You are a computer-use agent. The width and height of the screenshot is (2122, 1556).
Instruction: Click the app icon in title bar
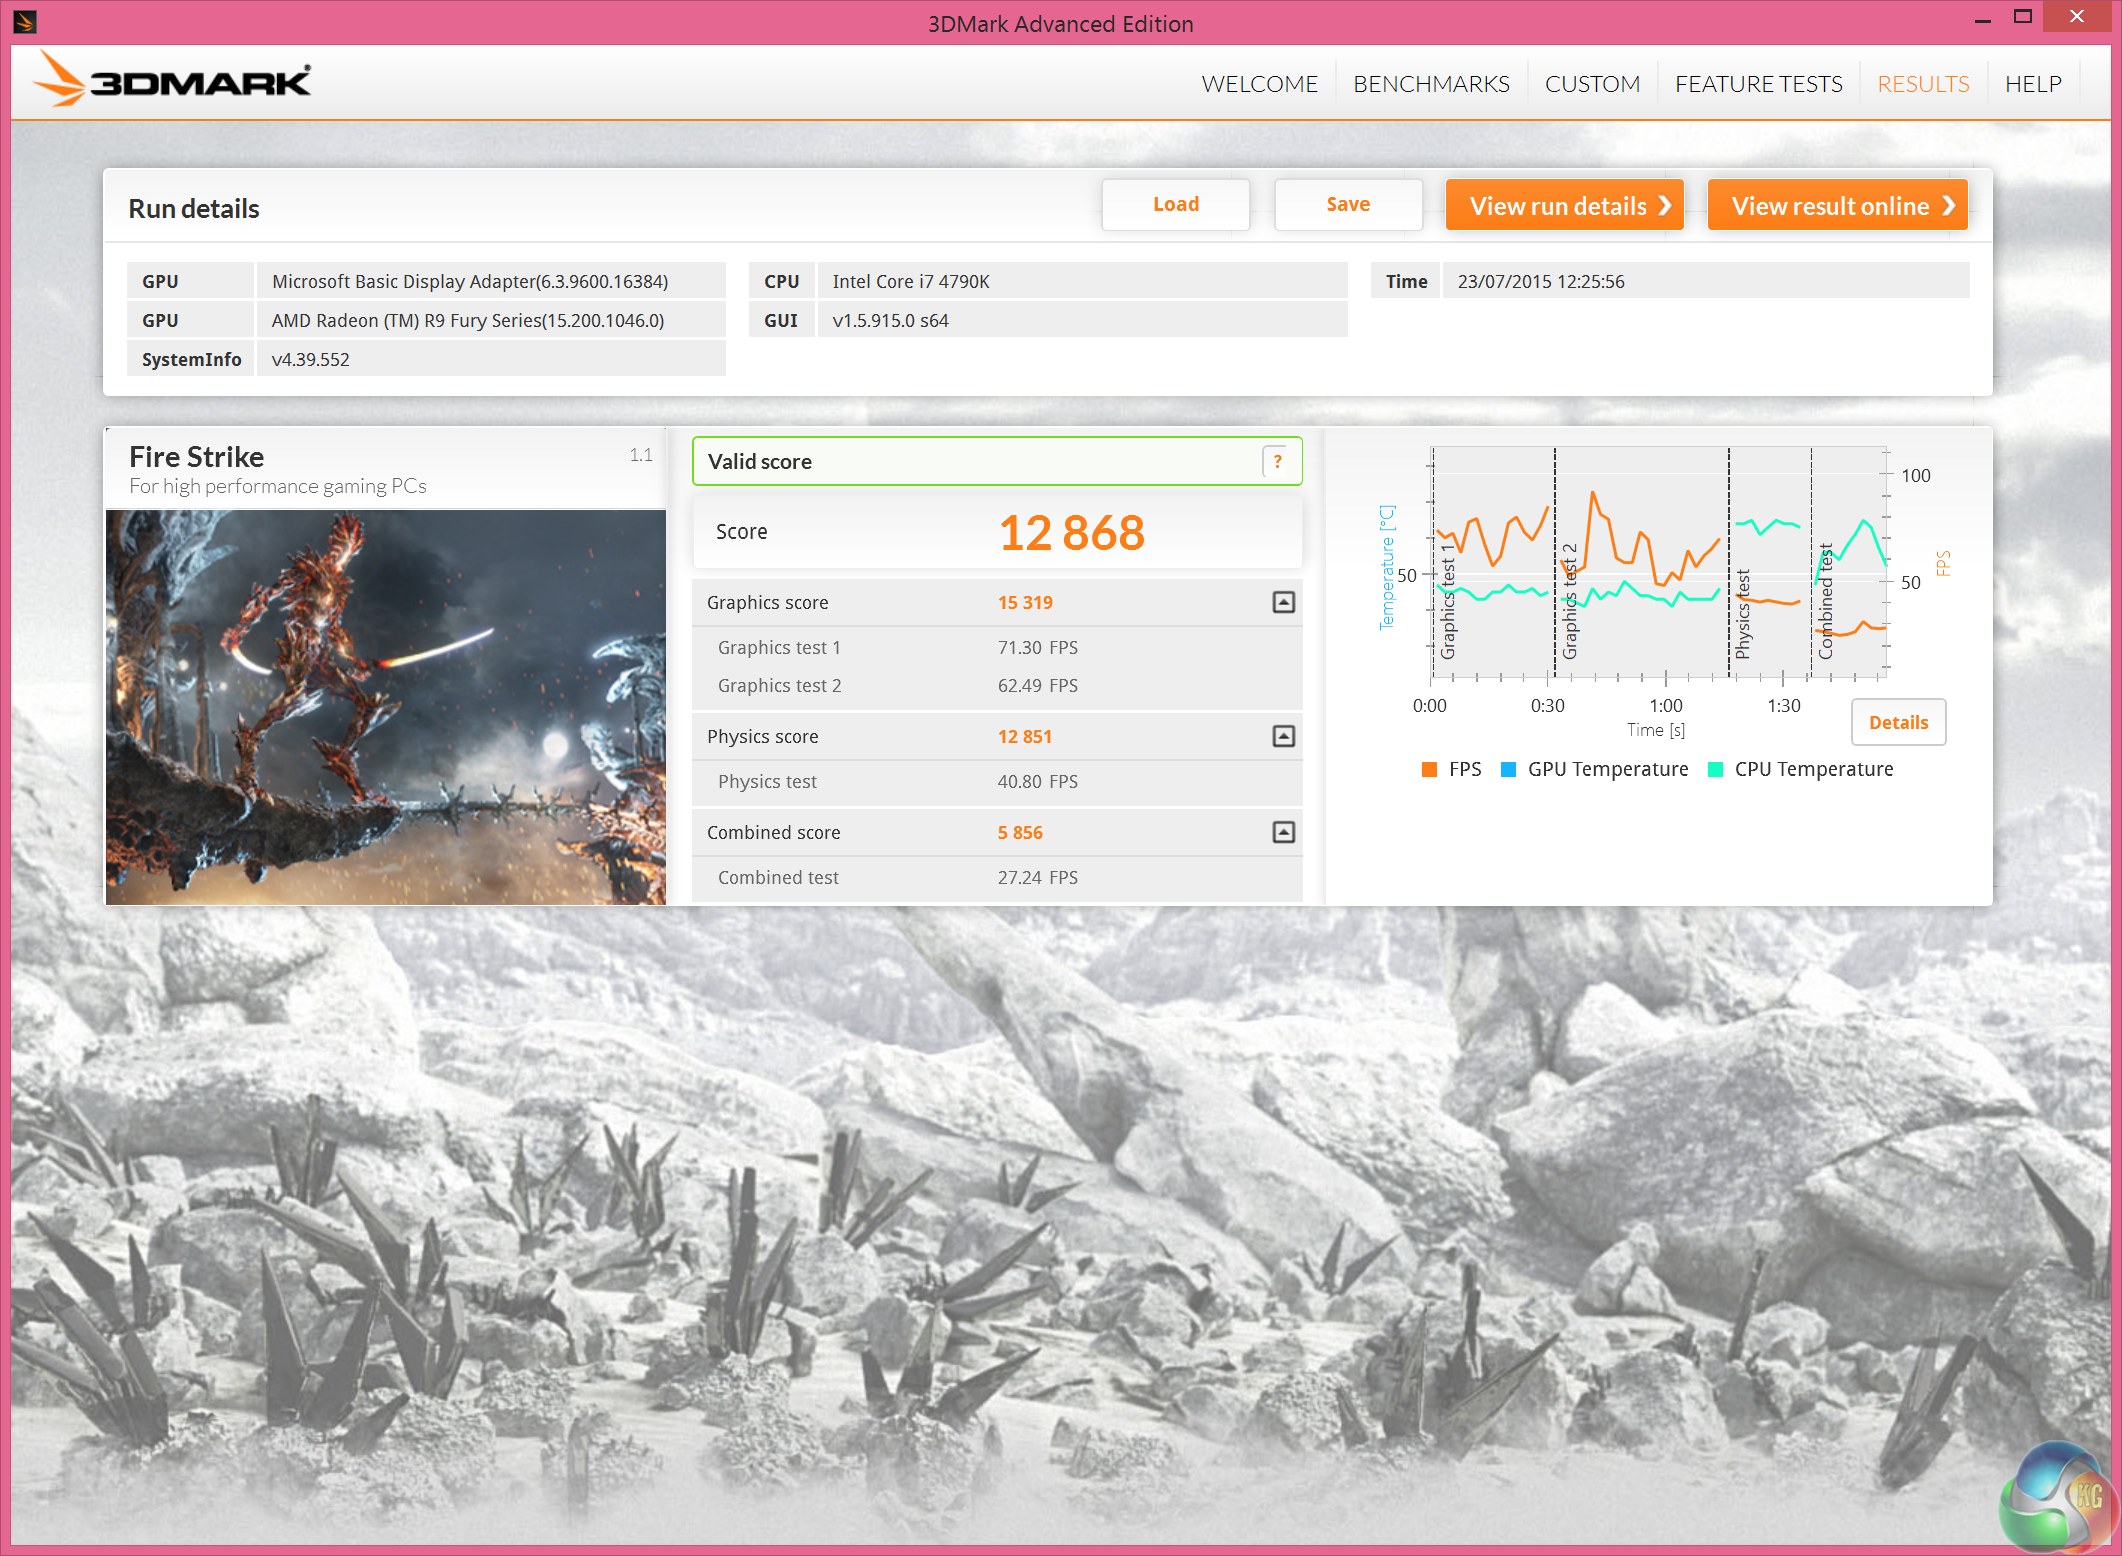[x=25, y=21]
